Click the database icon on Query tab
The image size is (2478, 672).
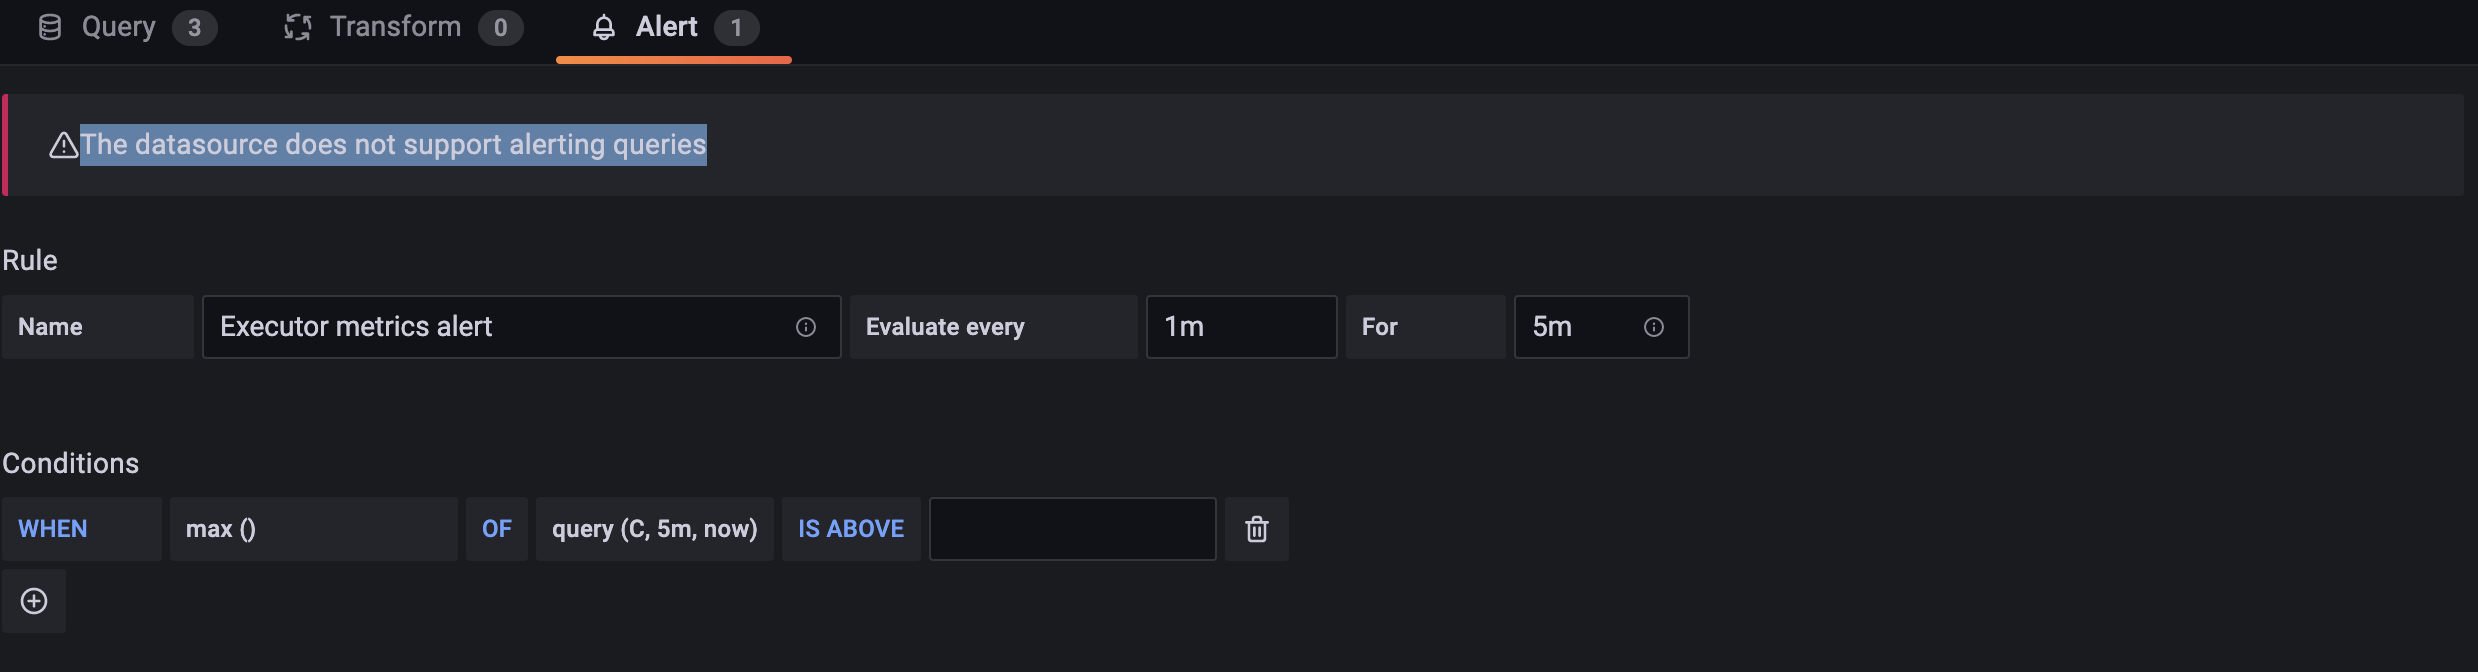tap(50, 27)
